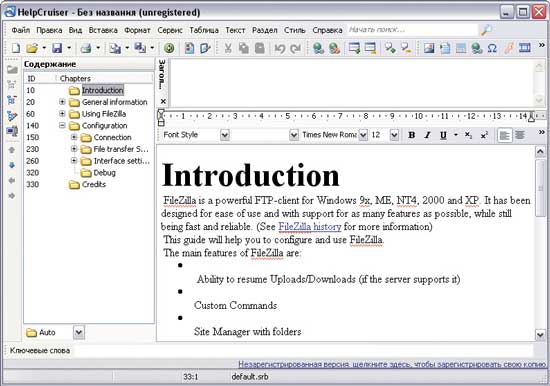
Task: Open the Сервис menu
Action: pyautogui.click(x=170, y=30)
